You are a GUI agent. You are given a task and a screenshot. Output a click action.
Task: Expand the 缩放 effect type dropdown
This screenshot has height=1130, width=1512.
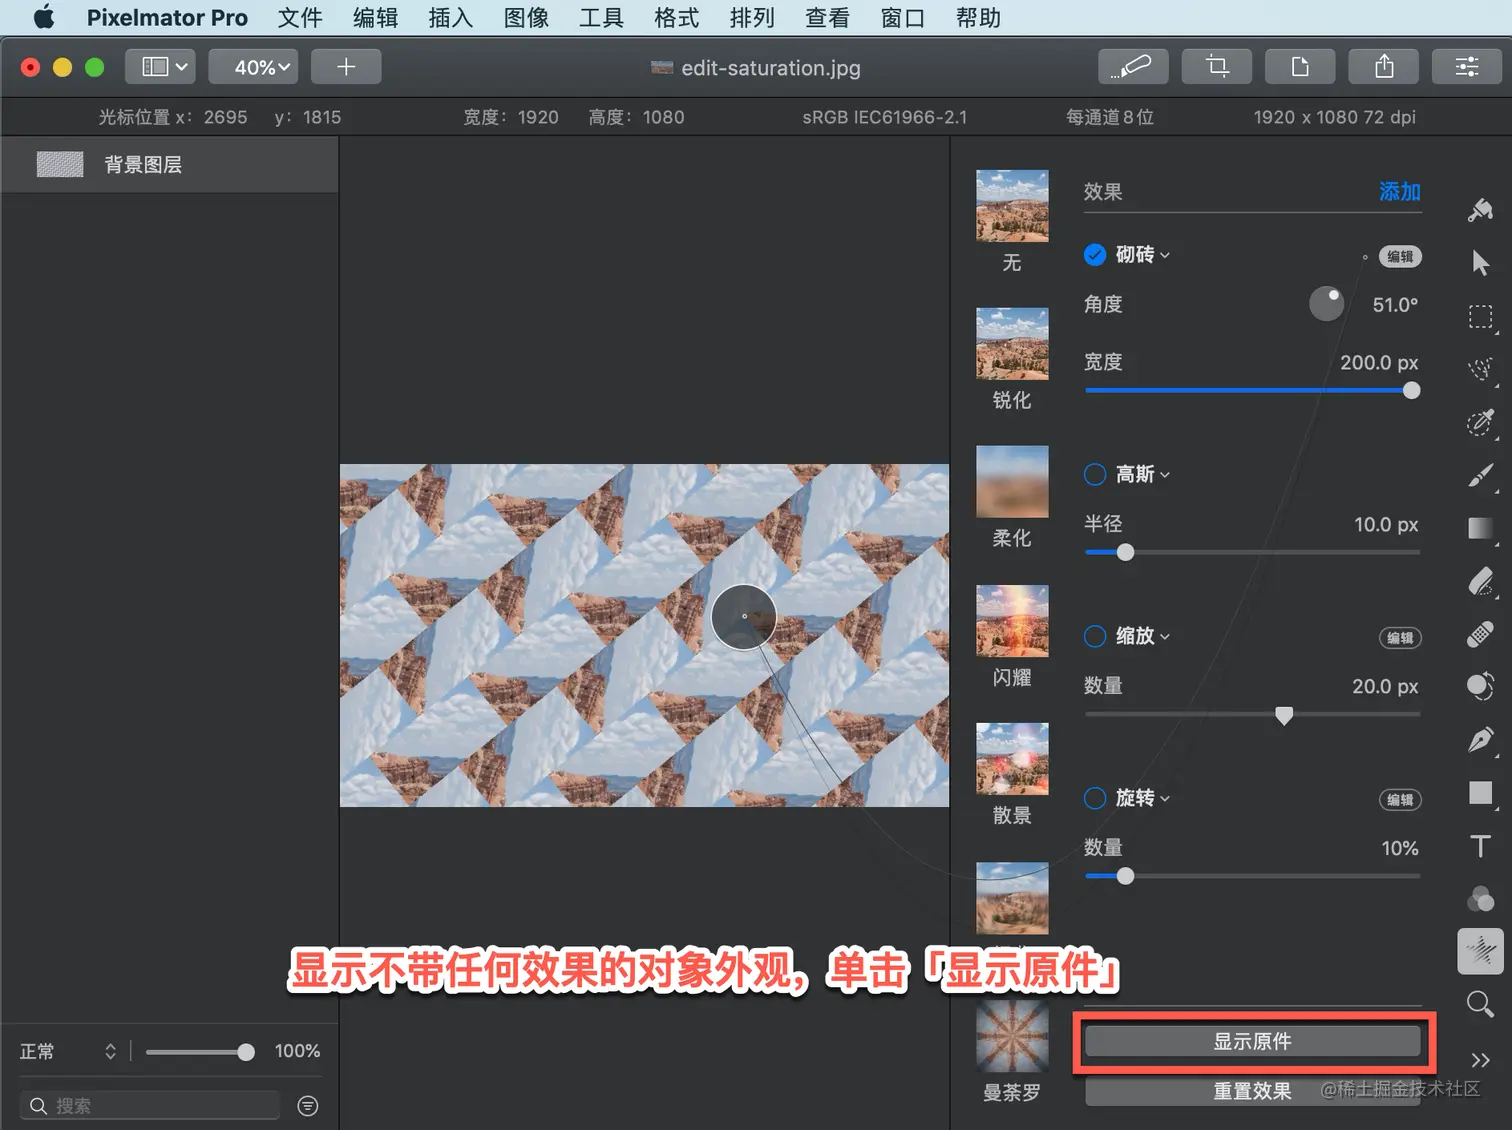[x=1143, y=636]
